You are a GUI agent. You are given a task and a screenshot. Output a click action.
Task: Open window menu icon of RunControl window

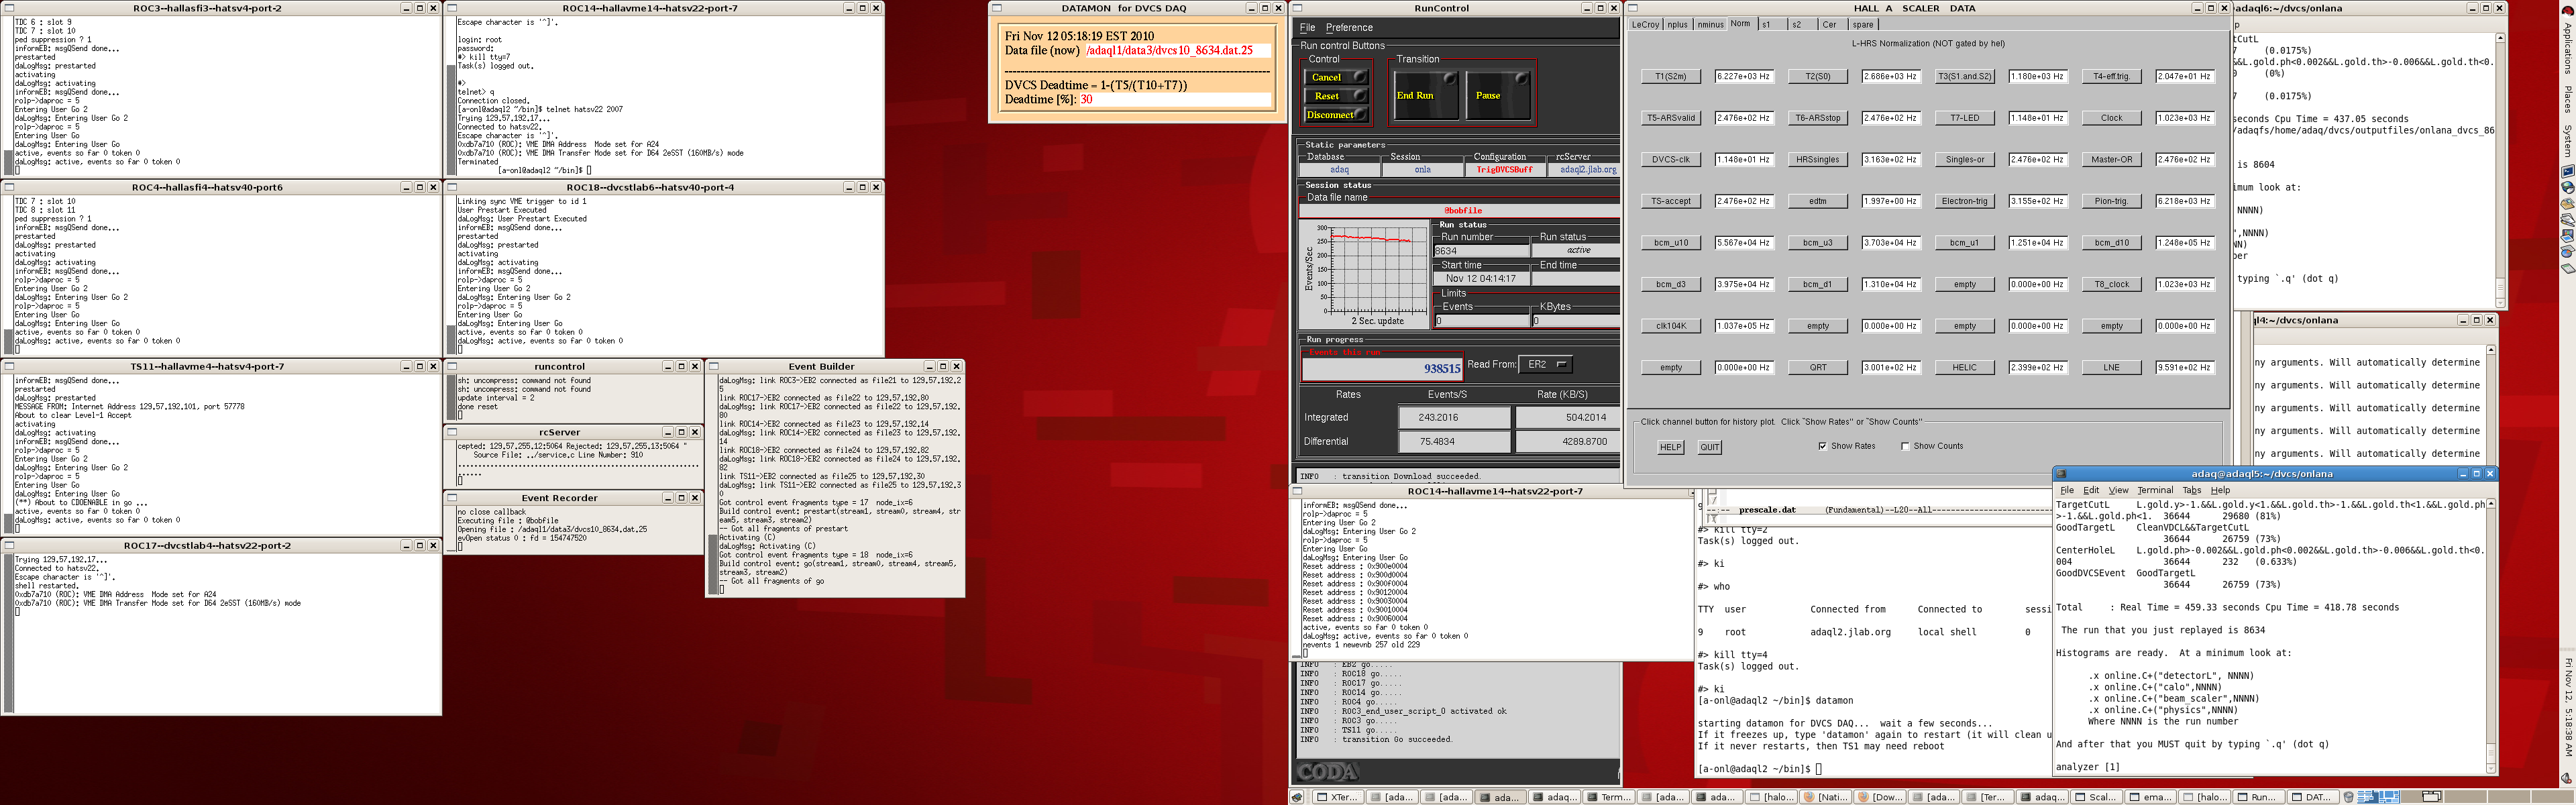(1298, 8)
